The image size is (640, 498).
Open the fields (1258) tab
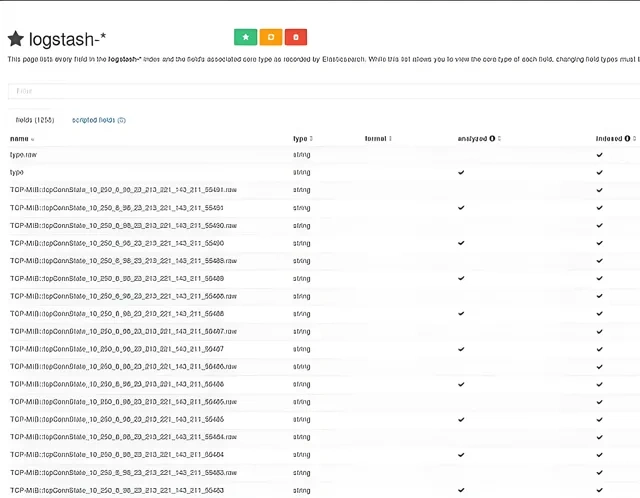coord(35,120)
